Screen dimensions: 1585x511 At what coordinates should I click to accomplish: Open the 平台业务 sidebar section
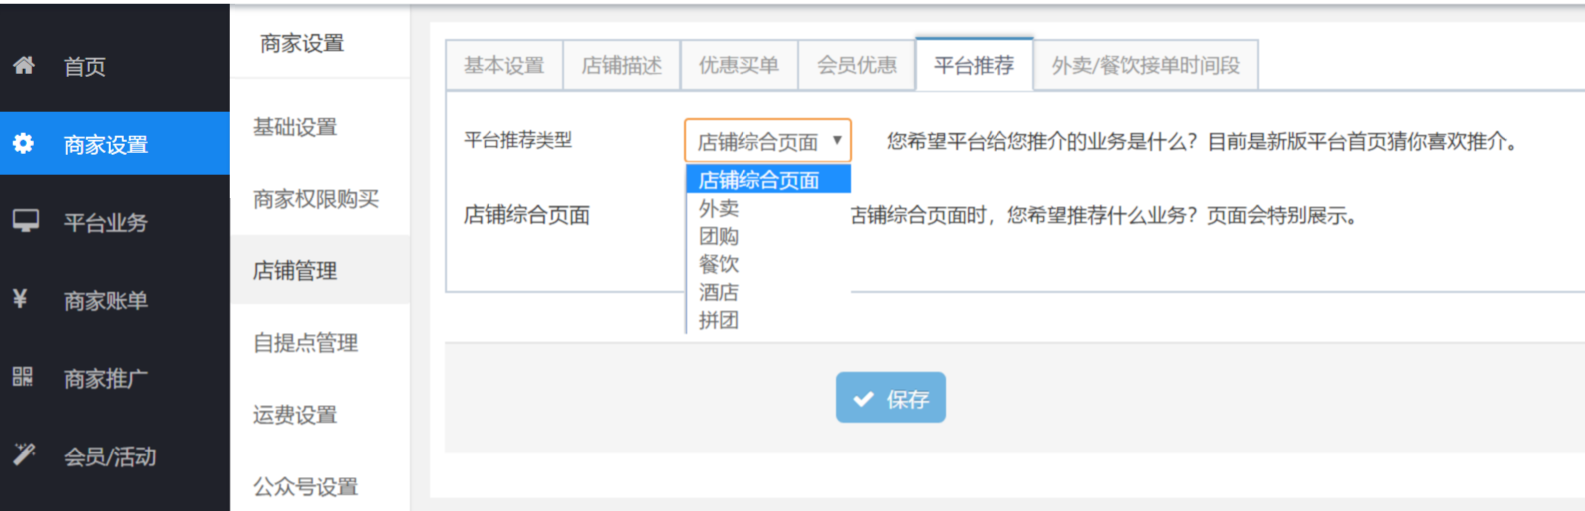click(x=115, y=222)
